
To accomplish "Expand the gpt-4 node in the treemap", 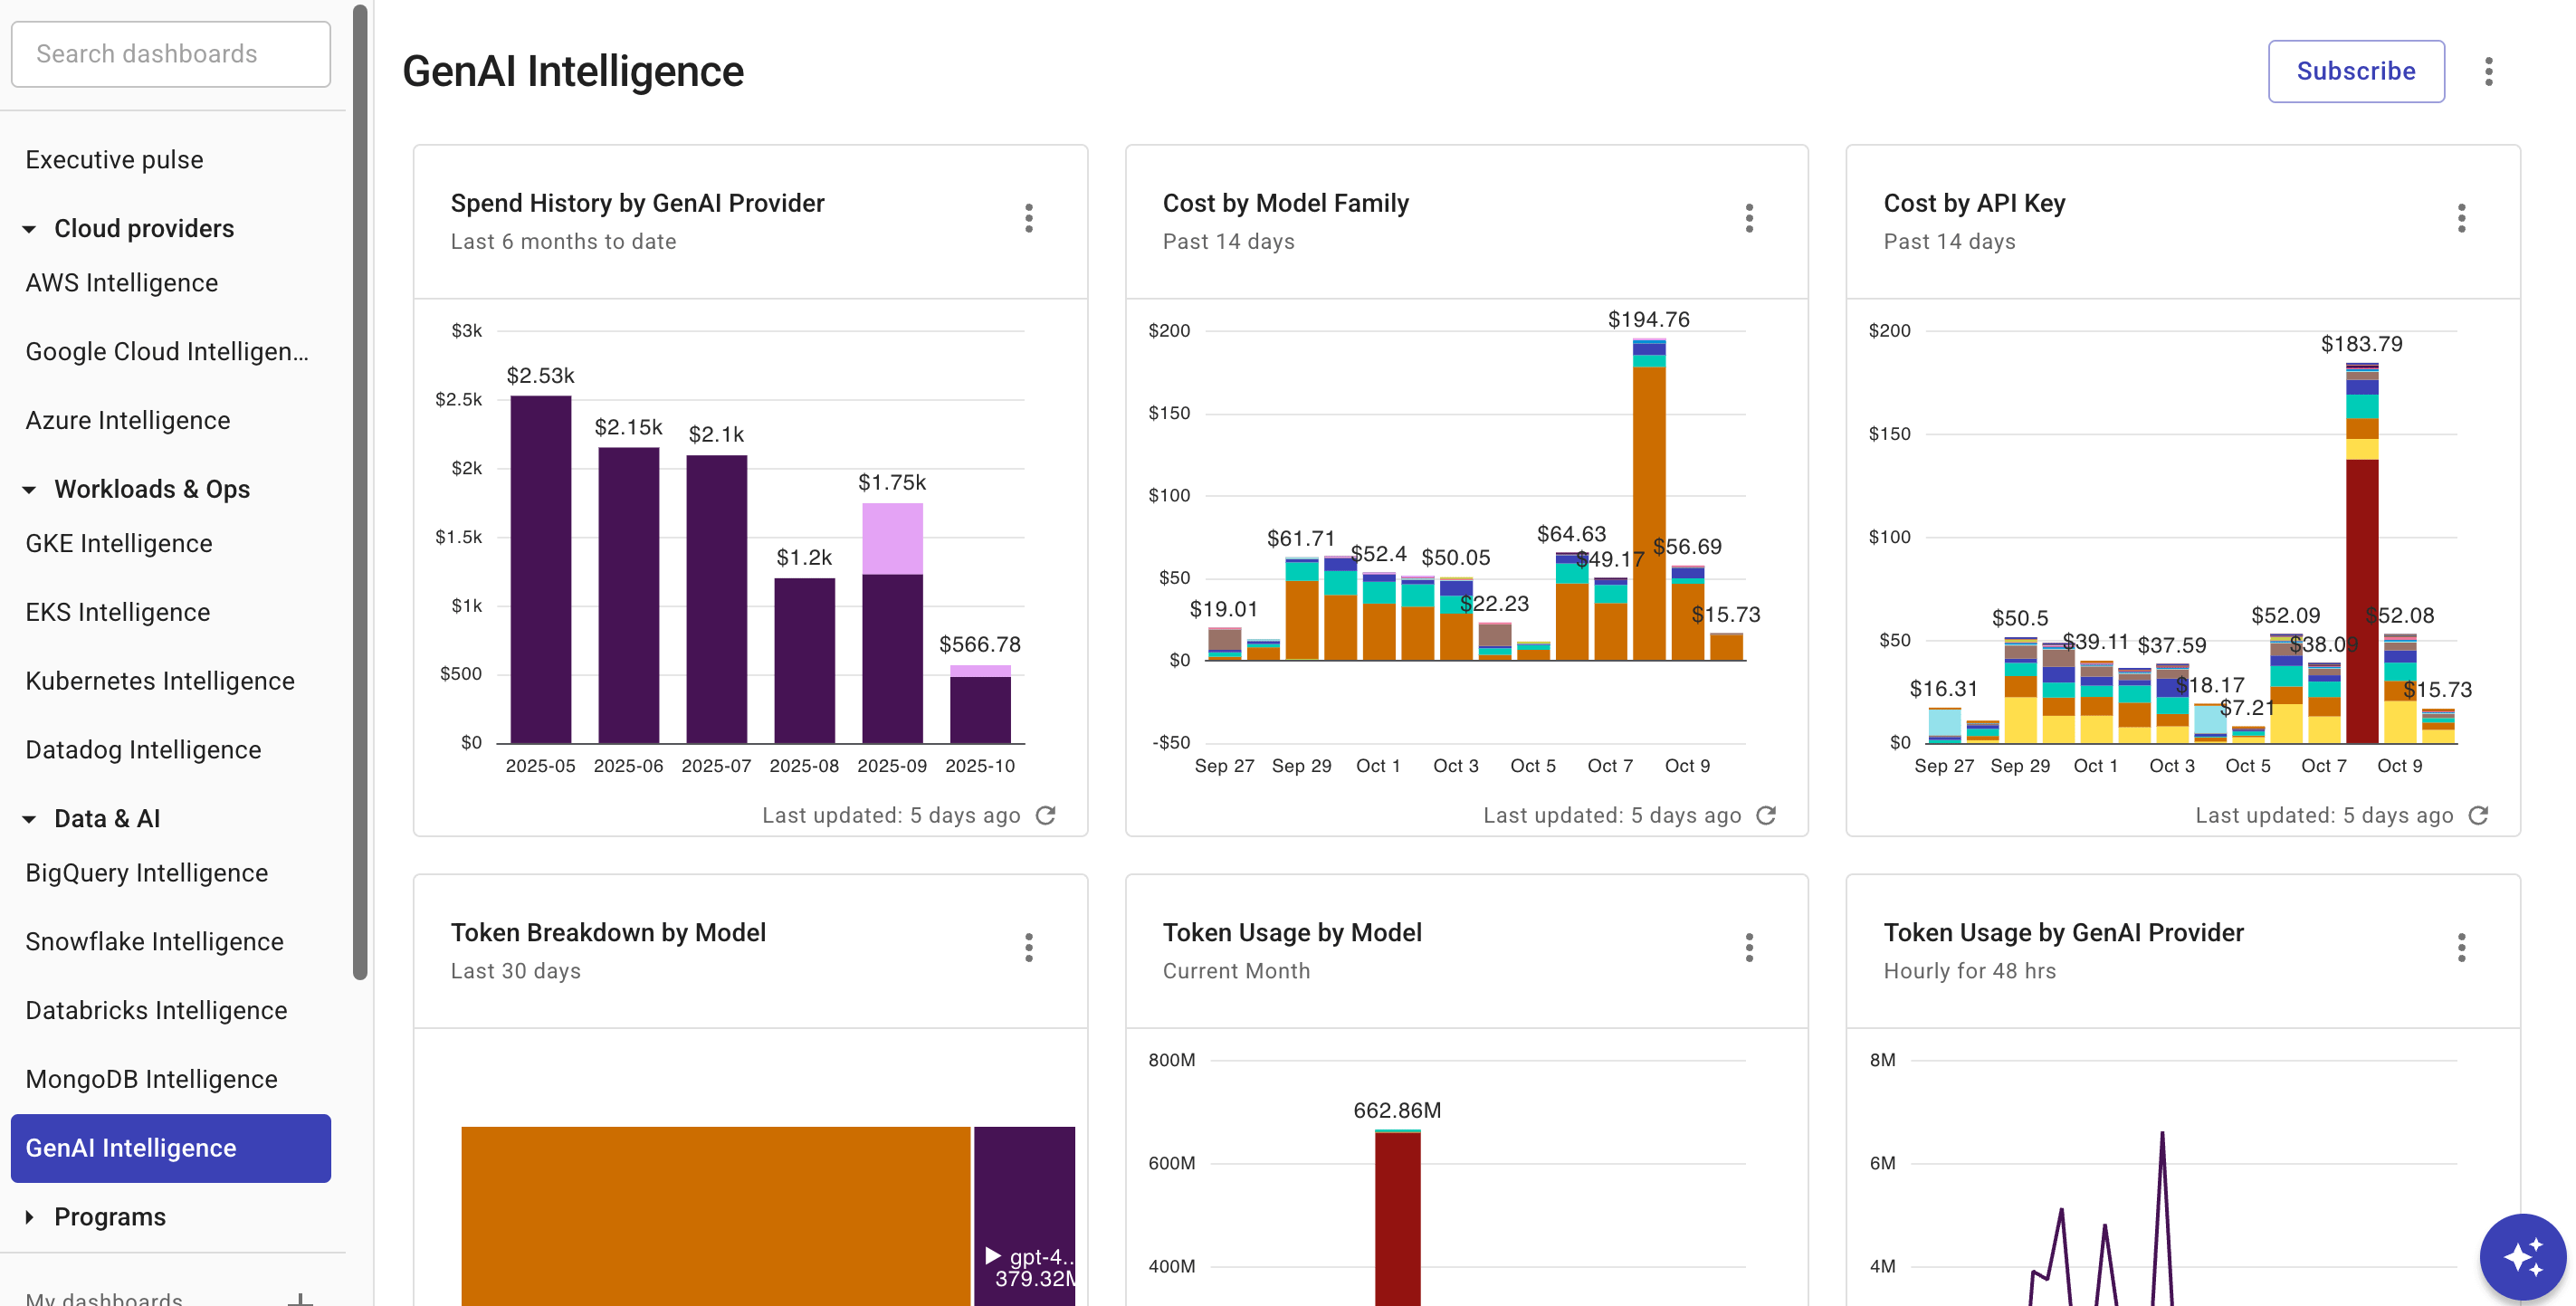I will tap(992, 1255).
